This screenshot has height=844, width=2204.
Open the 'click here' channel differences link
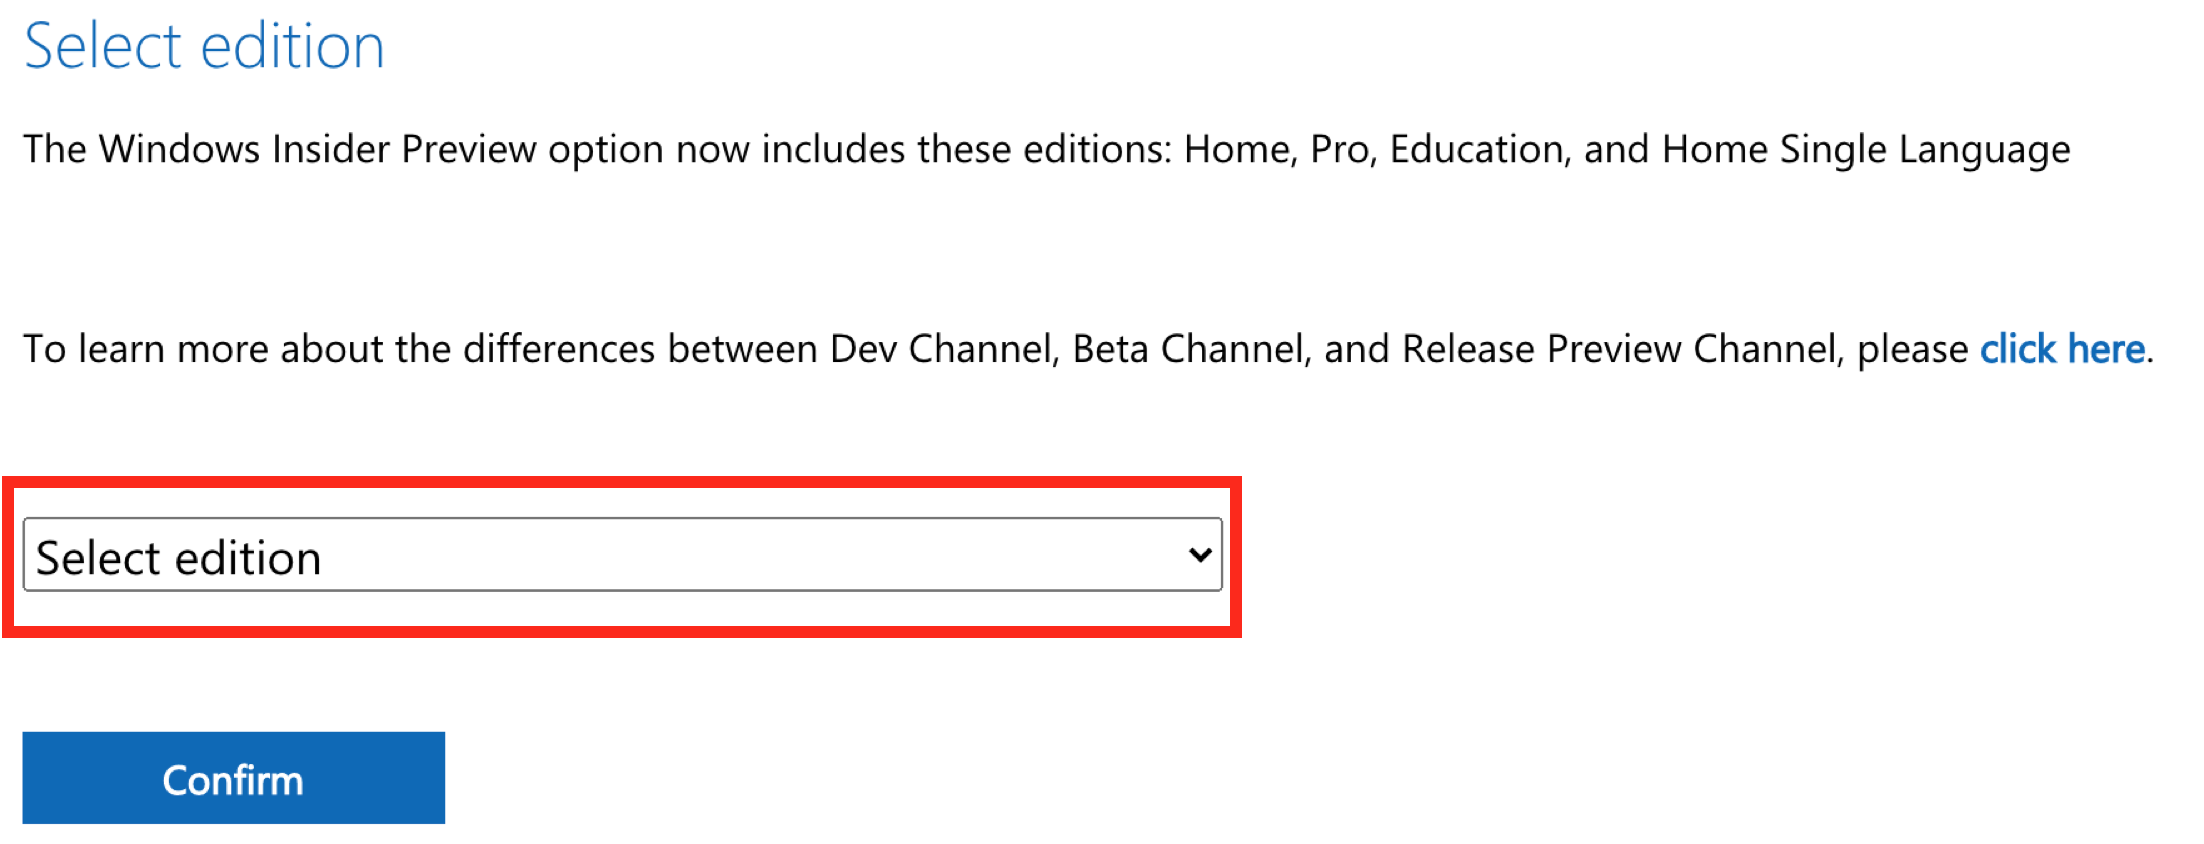(x=2062, y=349)
